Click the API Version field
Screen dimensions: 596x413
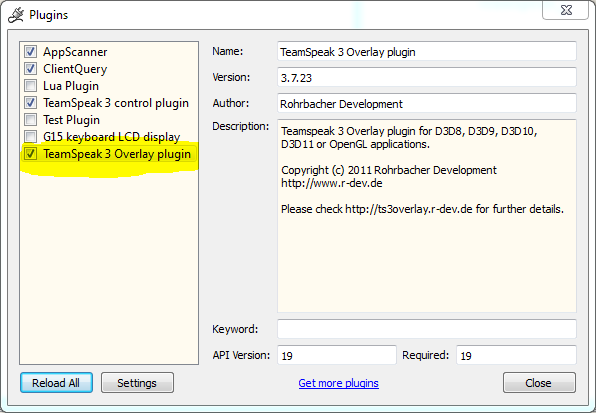(337, 355)
